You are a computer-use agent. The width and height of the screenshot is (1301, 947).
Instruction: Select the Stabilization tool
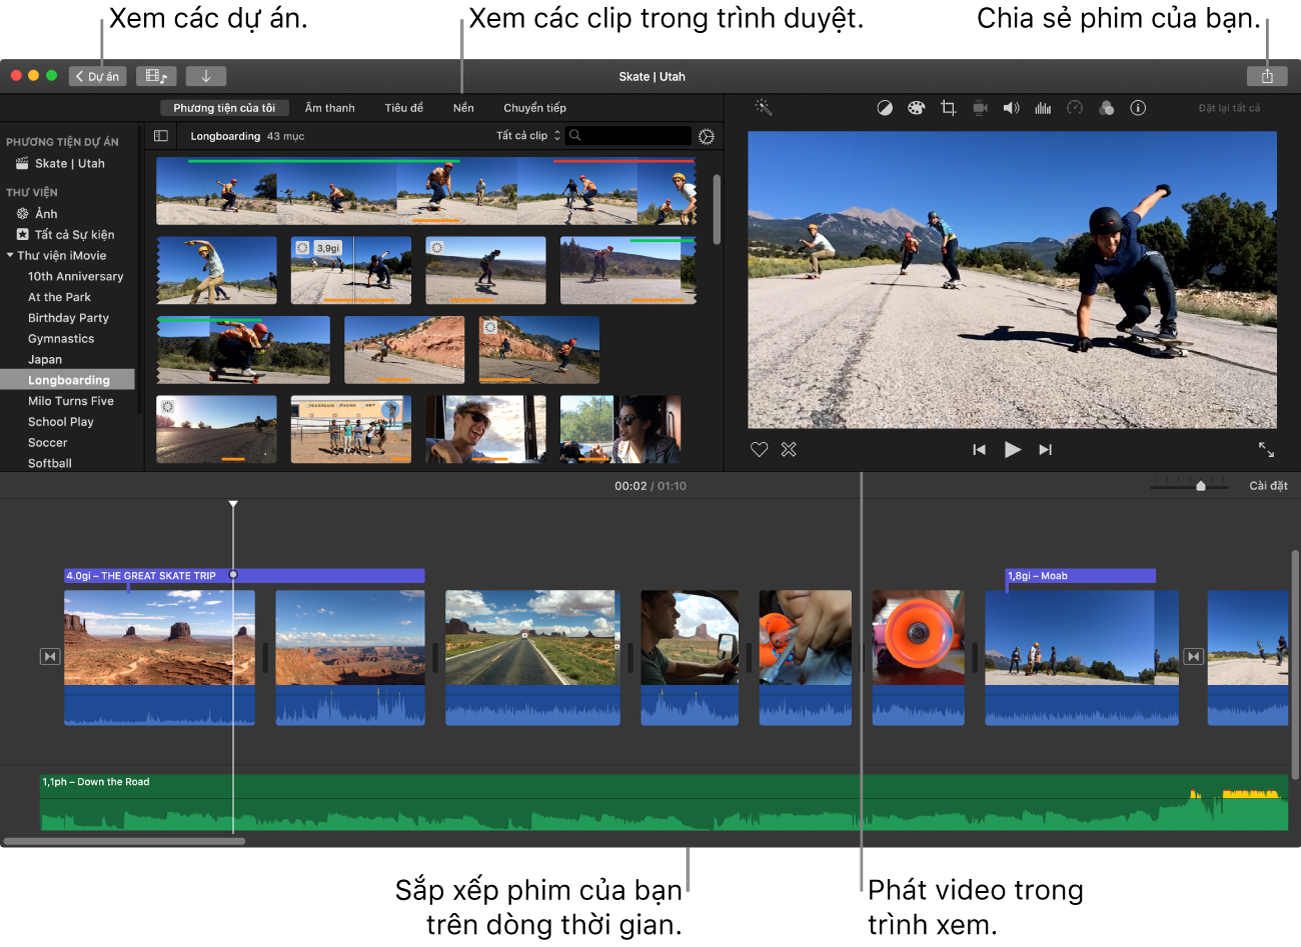[980, 108]
